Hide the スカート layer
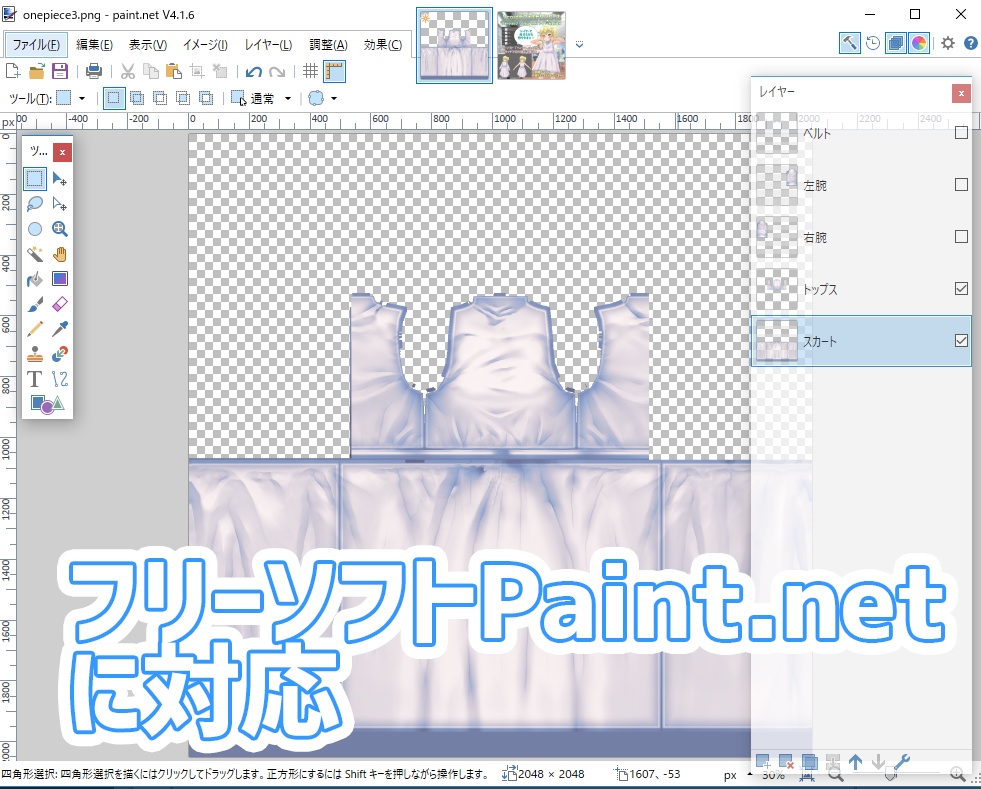This screenshot has height=789, width=981. point(961,340)
